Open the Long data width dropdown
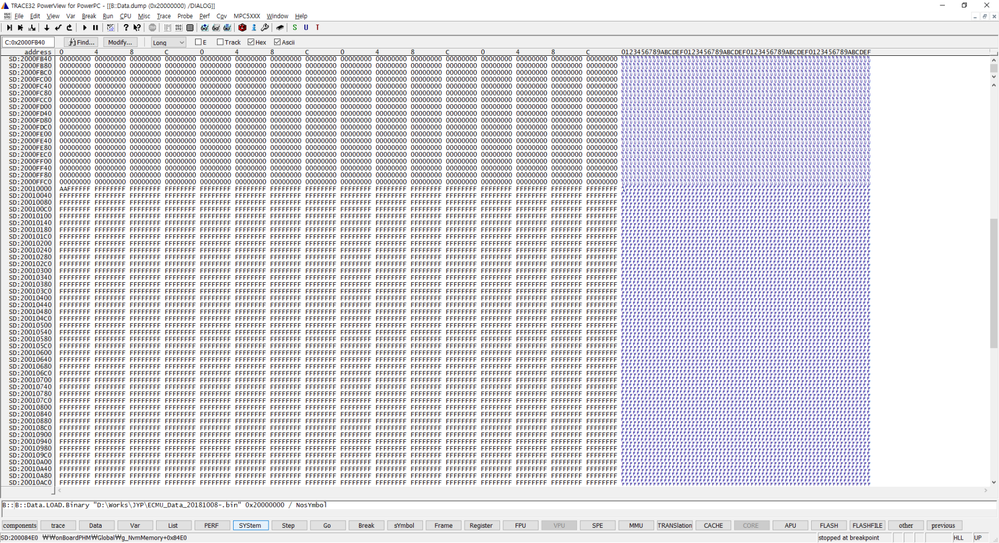This screenshot has width=999, height=543. tap(168, 42)
